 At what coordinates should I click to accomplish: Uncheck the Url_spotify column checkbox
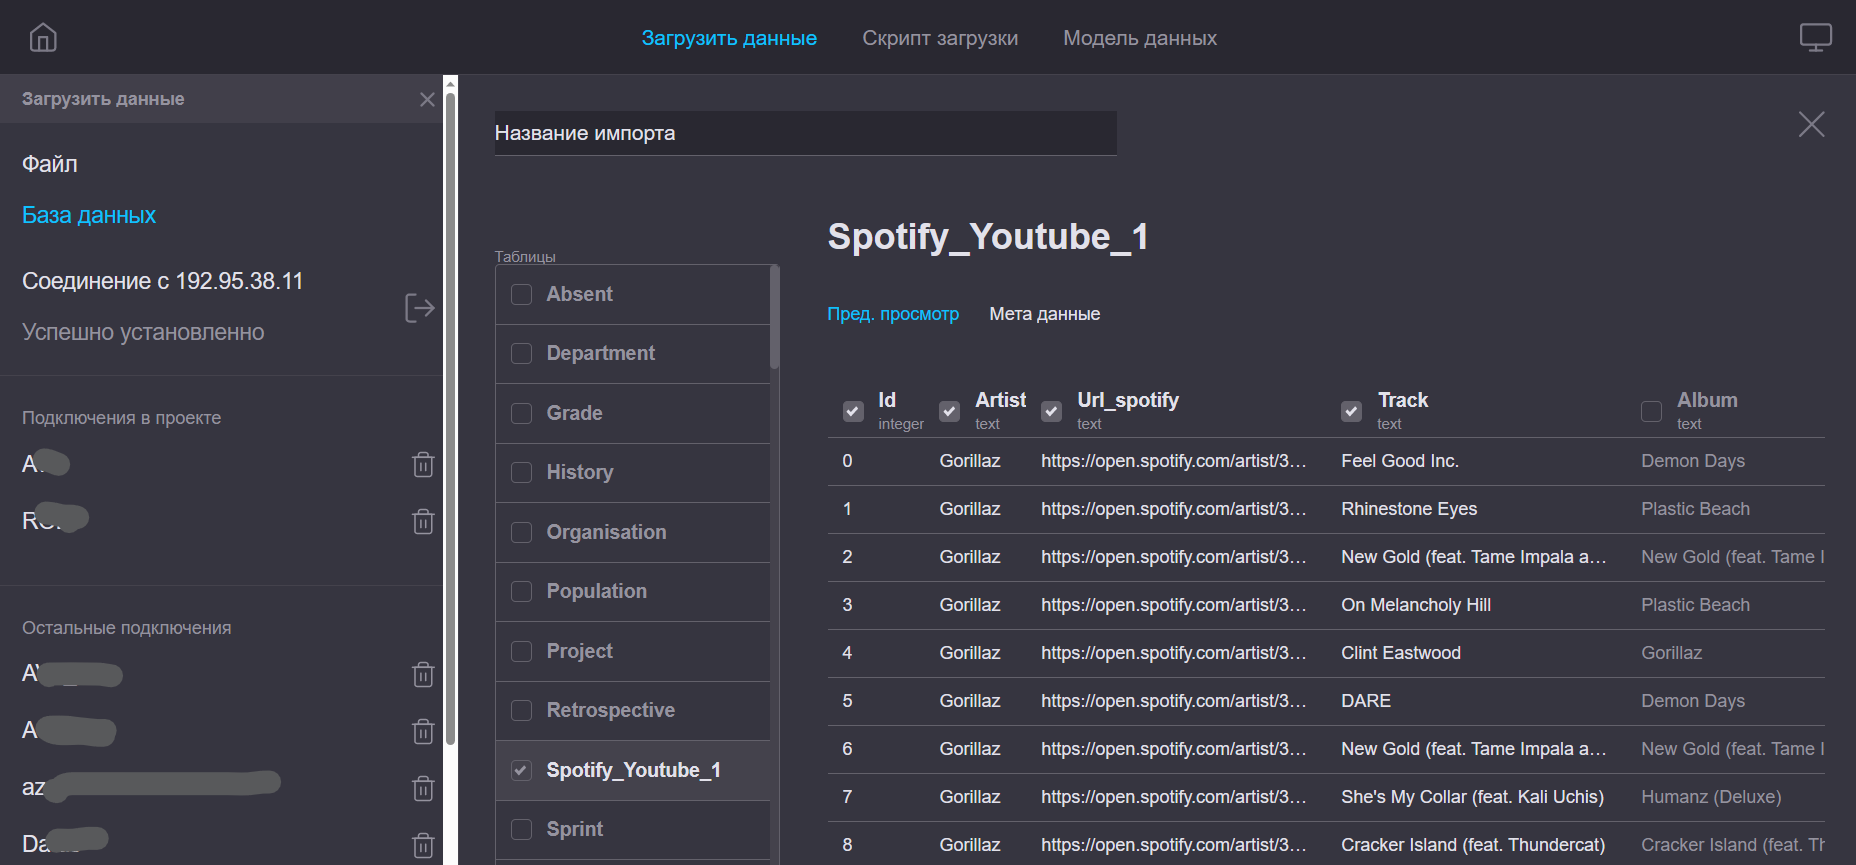(x=1051, y=411)
